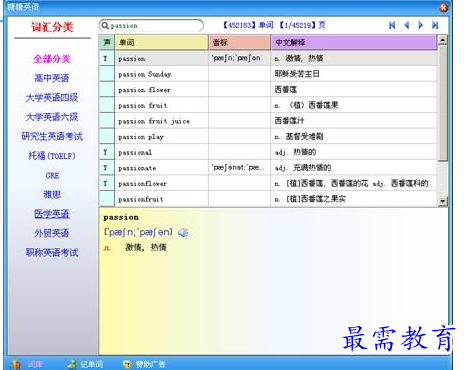
Task: Select 托福 (TOELF) category
Action: tap(52, 156)
